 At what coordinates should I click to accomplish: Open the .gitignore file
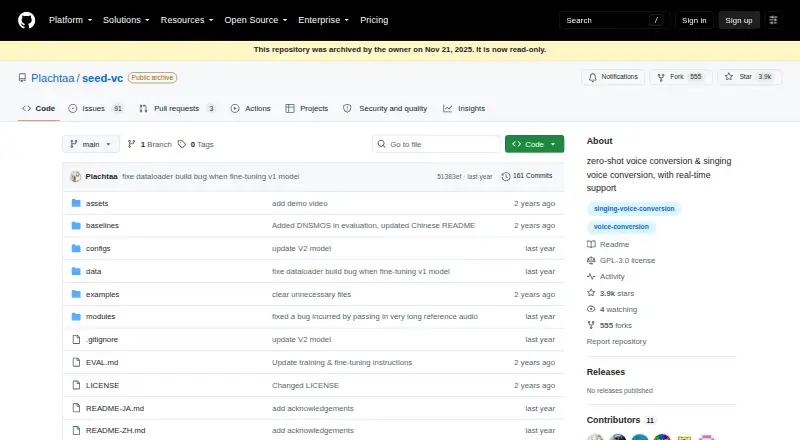(102, 339)
